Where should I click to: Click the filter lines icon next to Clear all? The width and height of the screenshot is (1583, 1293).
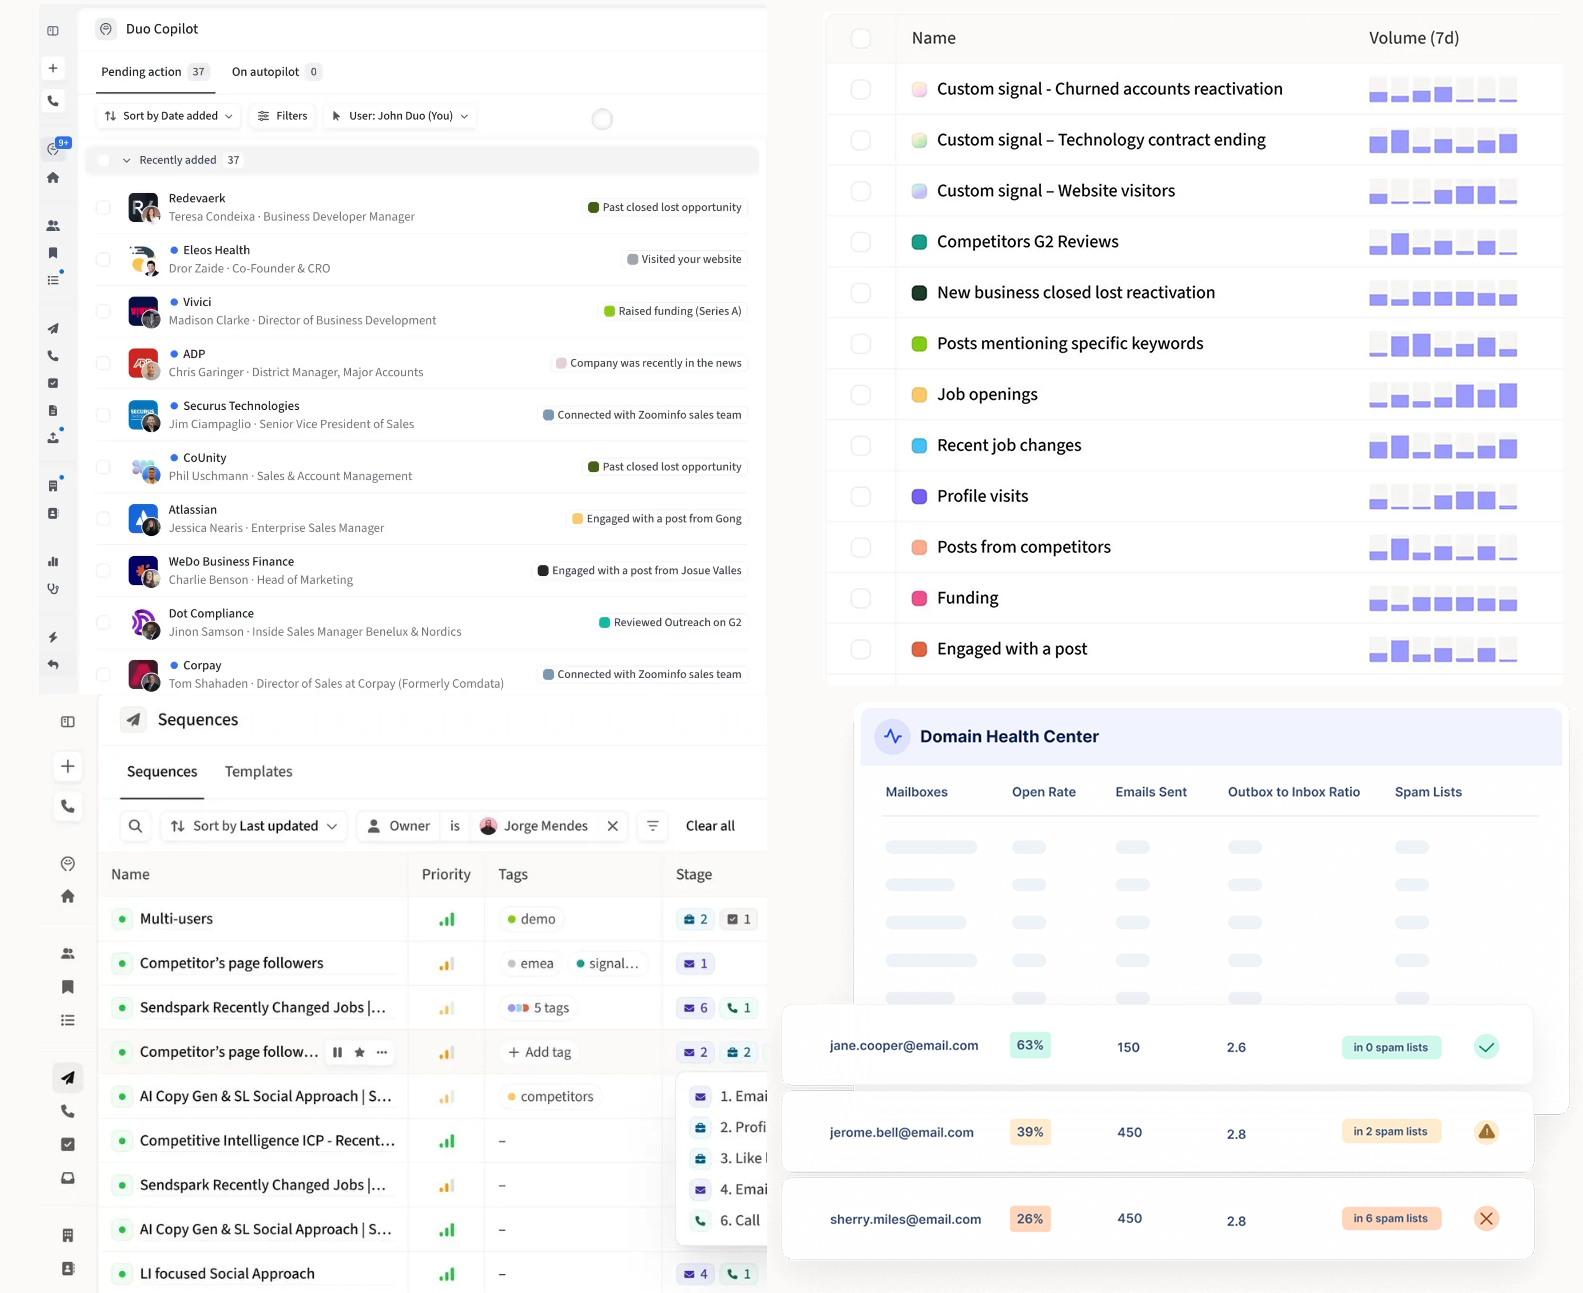(x=653, y=826)
